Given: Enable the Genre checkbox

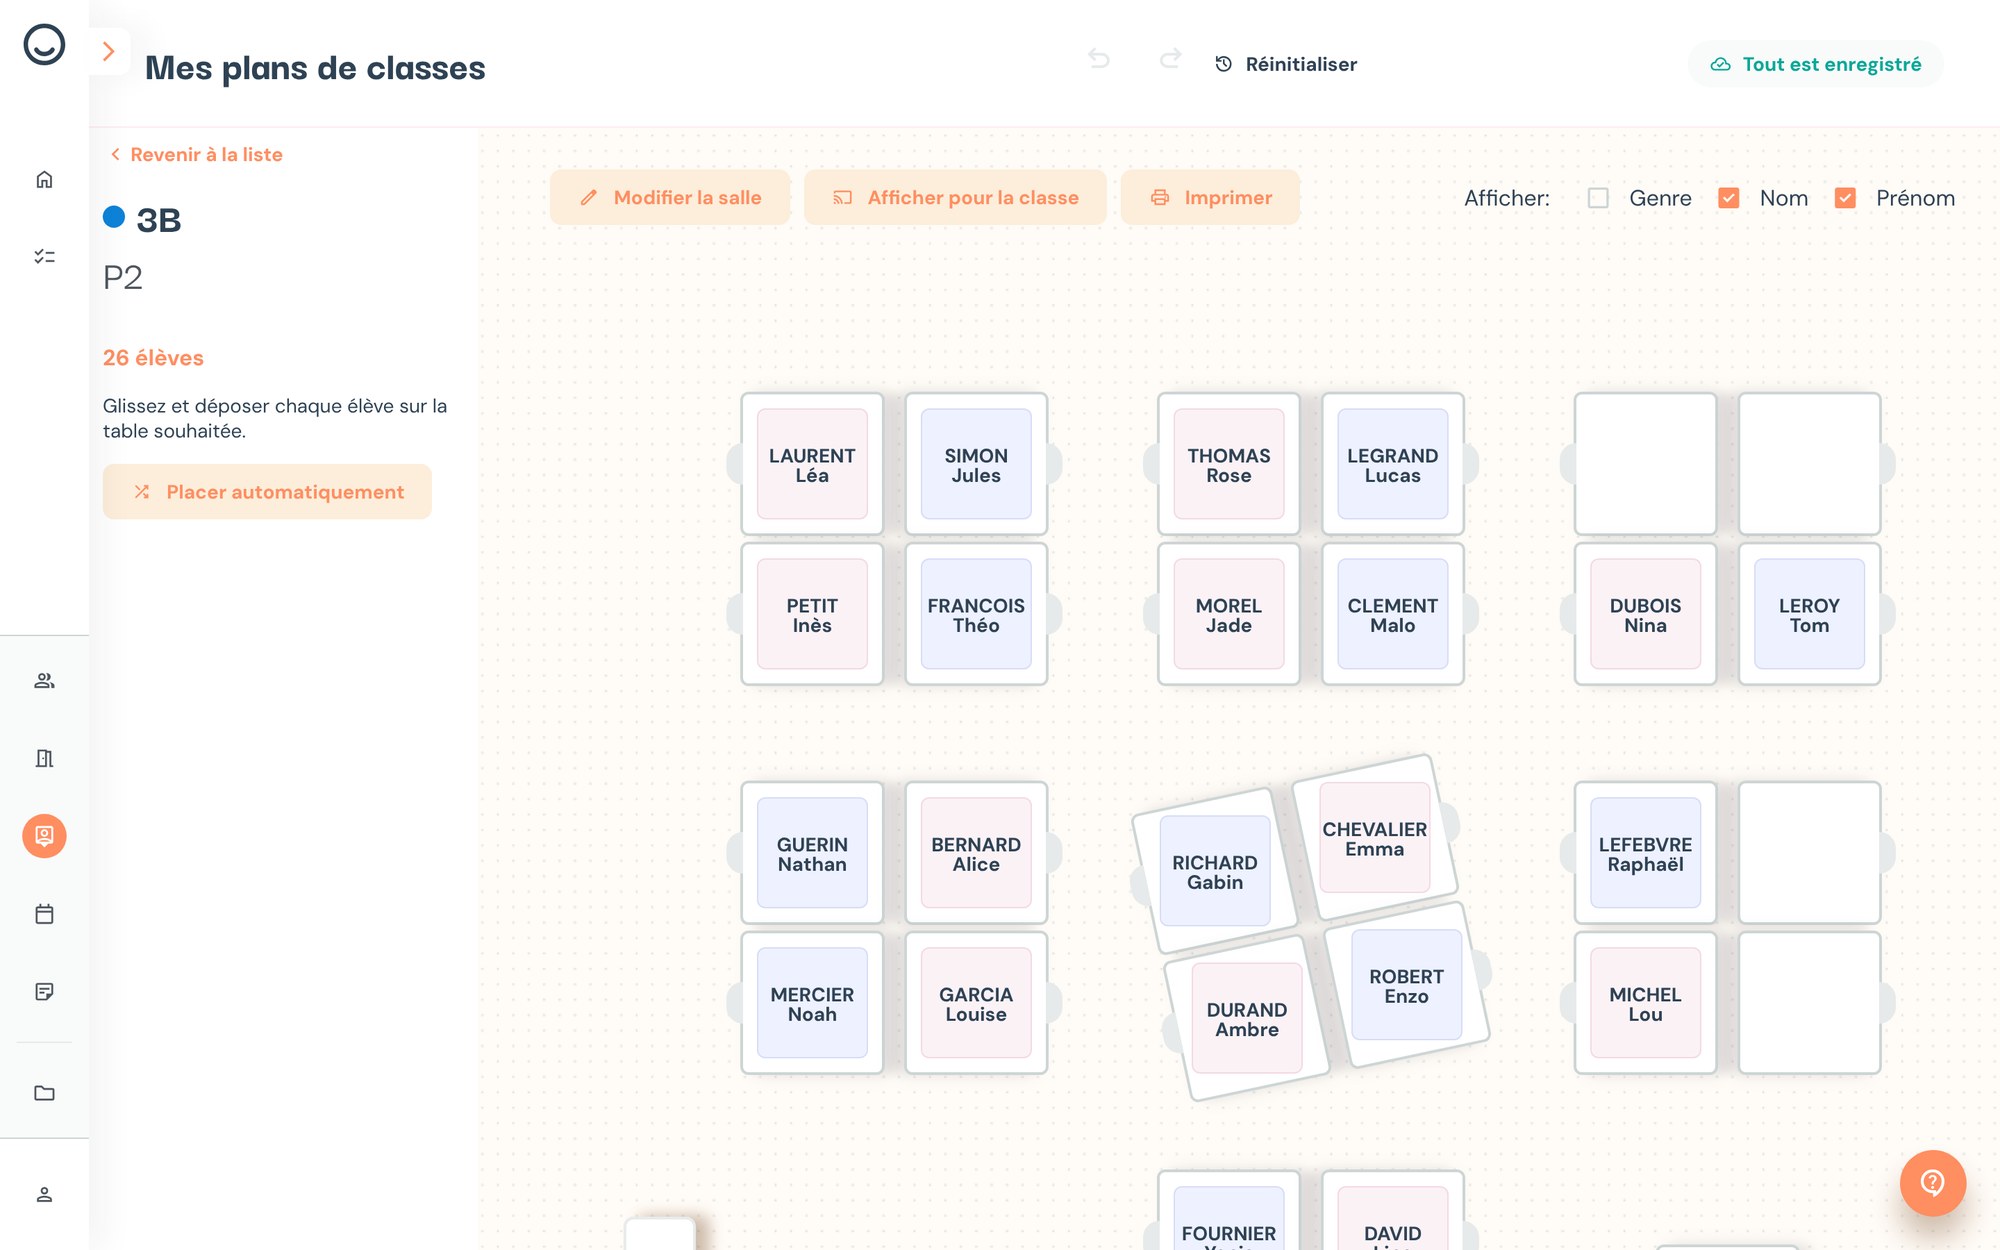Looking at the screenshot, I should pyautogui.click(x=1598, y=198).
